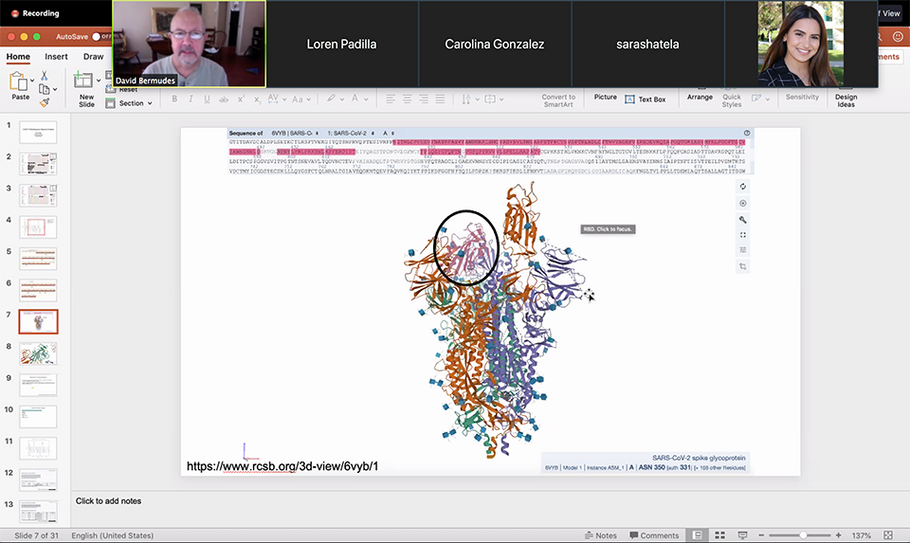This screenshot has height=543, width=910.
Task: Select slide 8 thumbnail in panel
Action: click(39, 352)
